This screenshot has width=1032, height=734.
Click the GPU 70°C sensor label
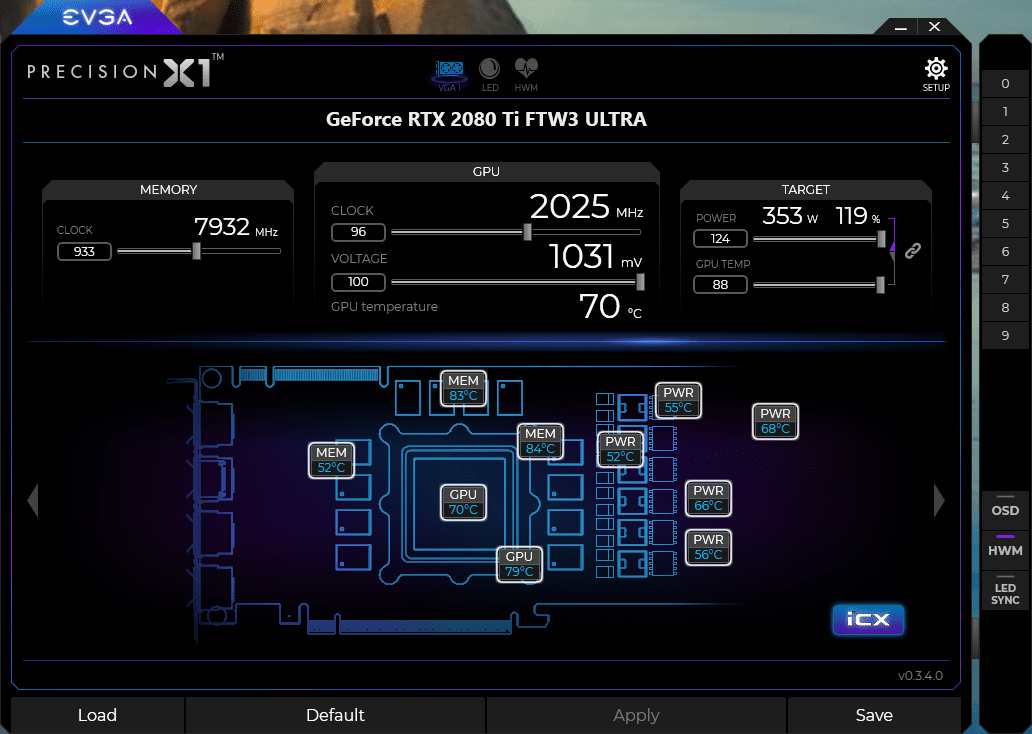coord(463,502)
